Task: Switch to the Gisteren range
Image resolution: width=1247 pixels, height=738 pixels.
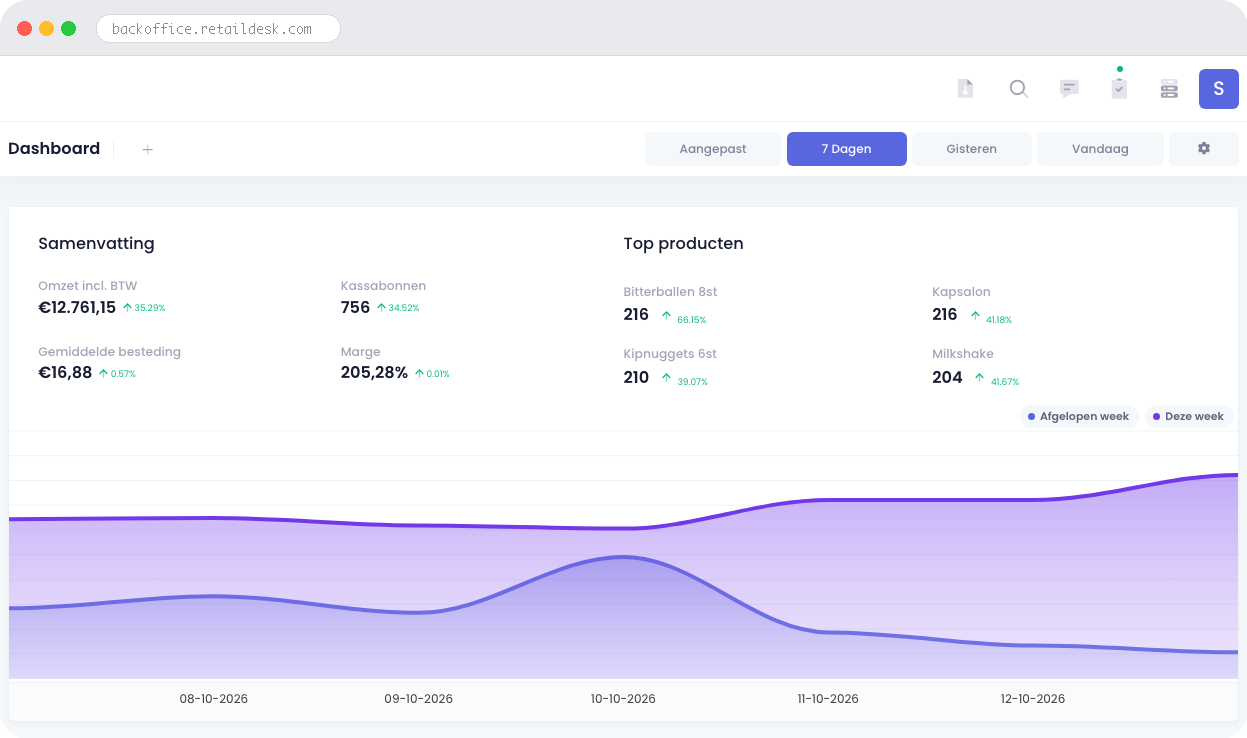Action: 971,149
